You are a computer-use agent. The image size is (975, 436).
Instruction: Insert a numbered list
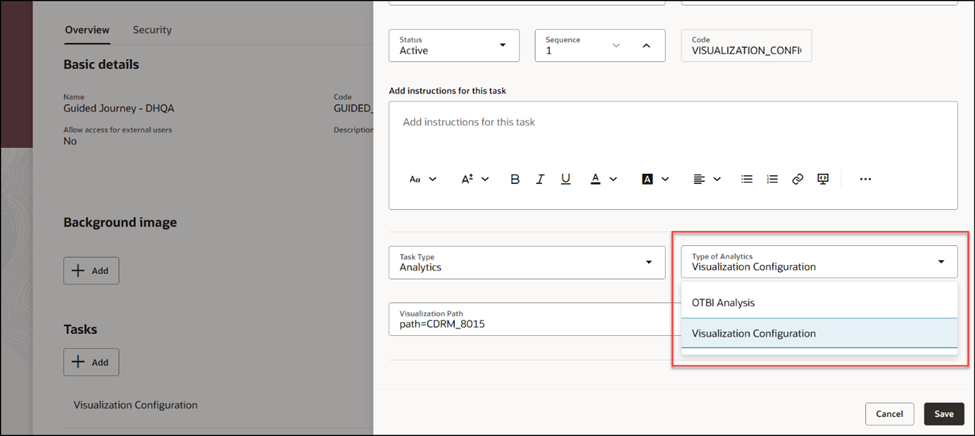(x=772, y=179)
